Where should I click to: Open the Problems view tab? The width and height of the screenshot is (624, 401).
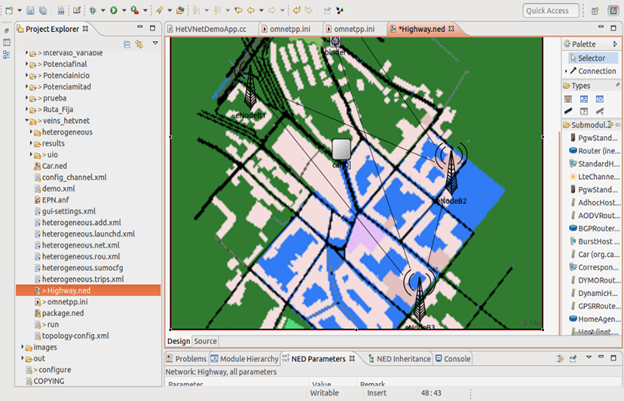pyautogui.click(x=187, y=359)
